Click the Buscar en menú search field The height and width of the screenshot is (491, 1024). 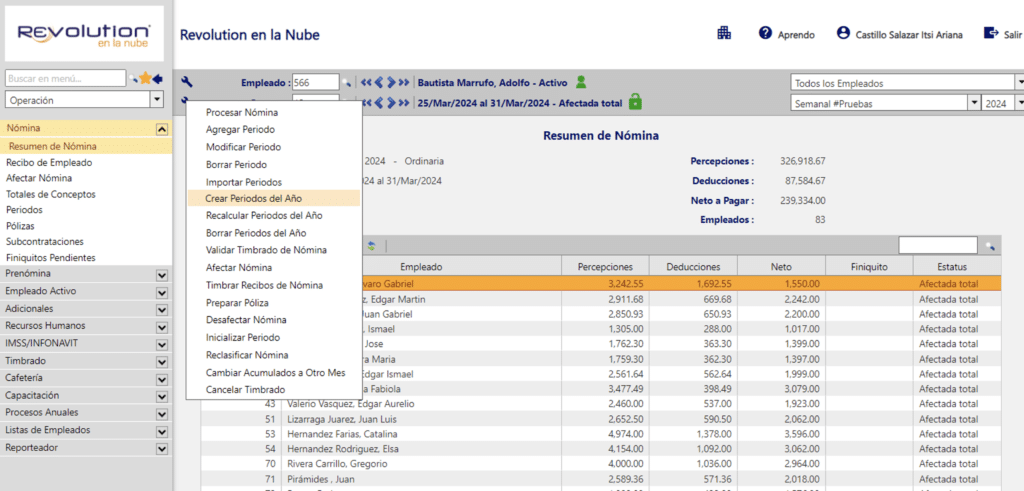tap(65, 78)
